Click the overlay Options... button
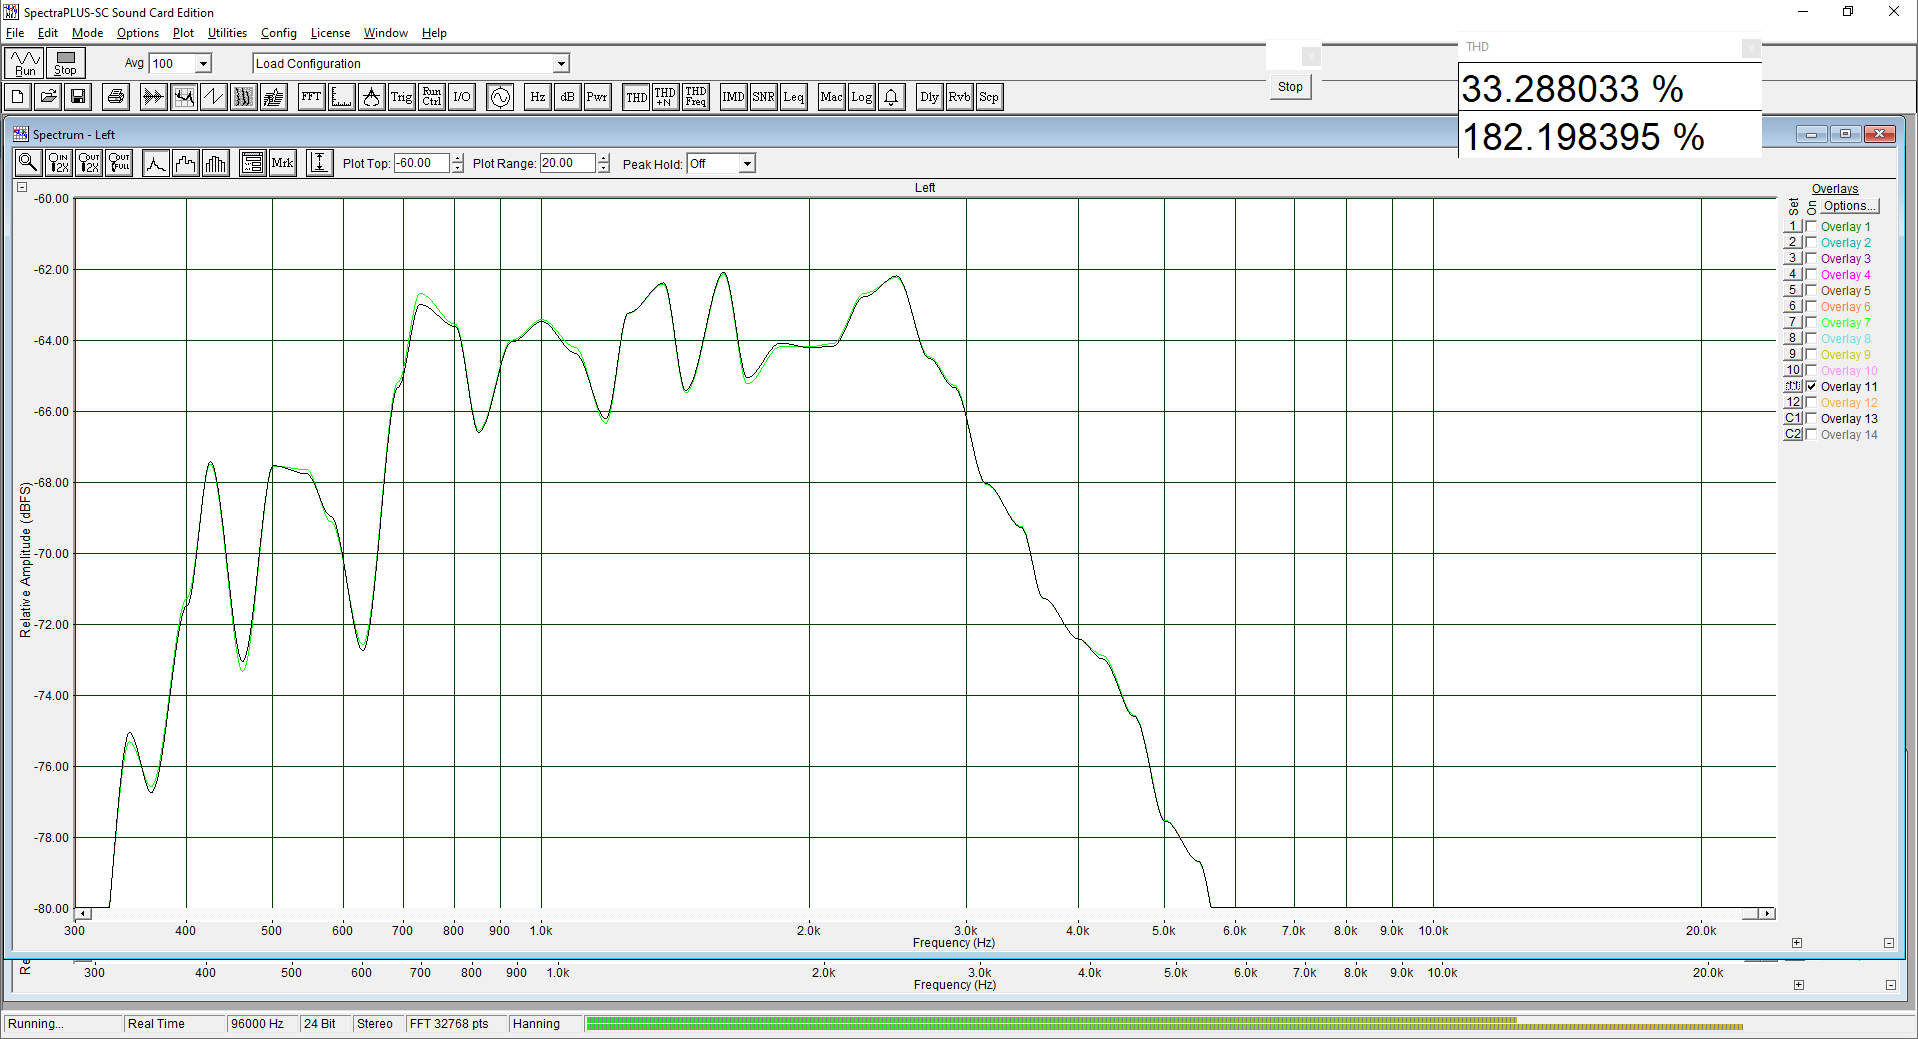Image resolution: width=1918 pixels, height=1039 pixels. [x=1849, y=206]
